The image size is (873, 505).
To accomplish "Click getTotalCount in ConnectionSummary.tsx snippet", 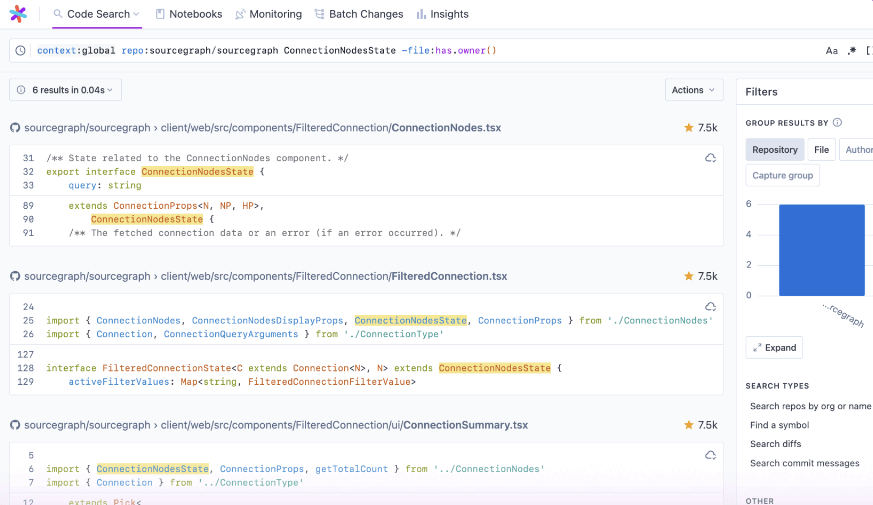I will [351, 469].
